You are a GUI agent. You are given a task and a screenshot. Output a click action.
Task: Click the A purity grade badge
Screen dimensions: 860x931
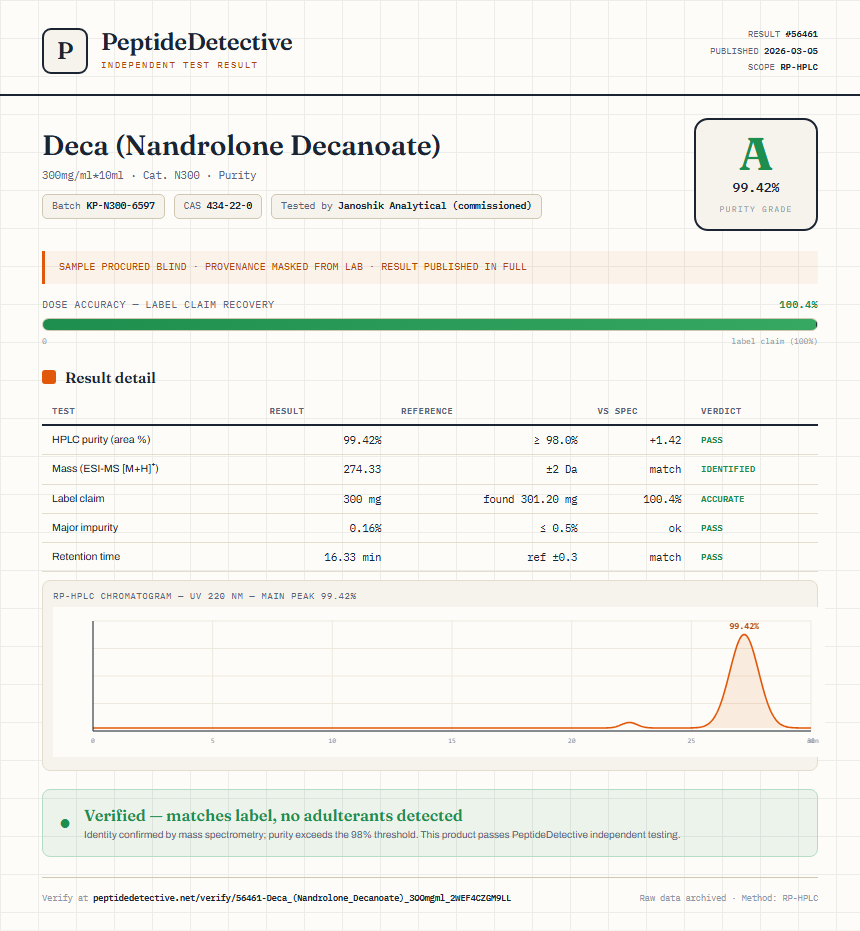(x=755, y=175)
